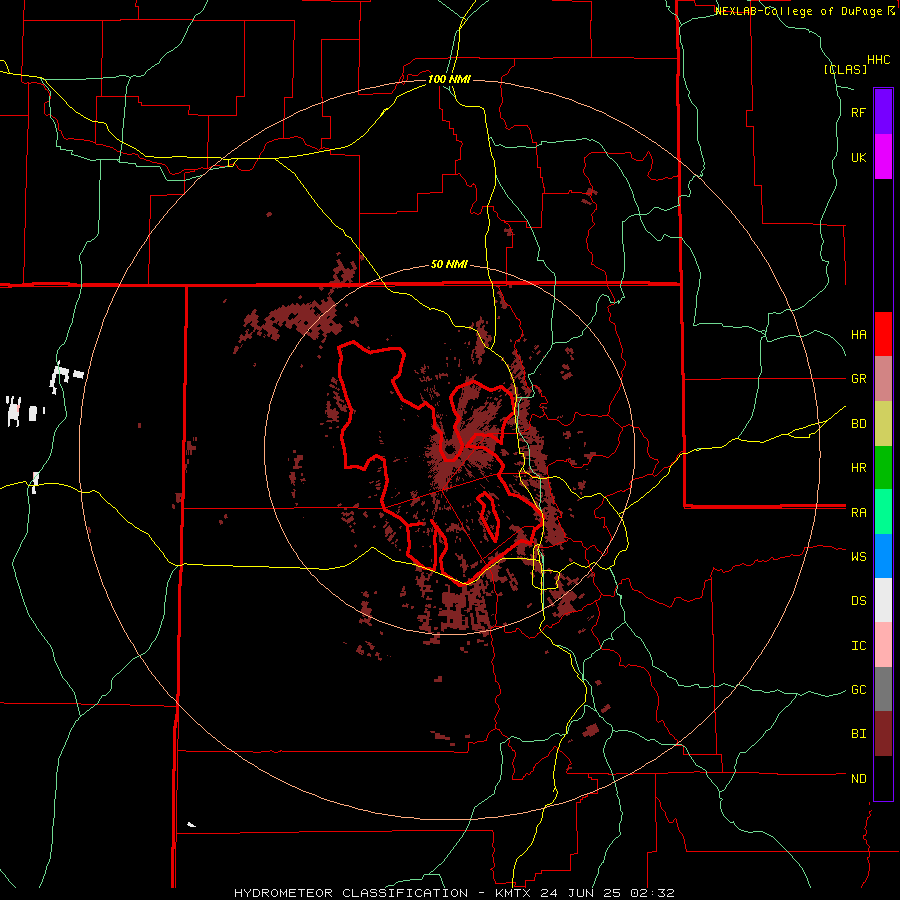The image size is (900, 900).
Task: Click the IC legend label
Action: coord(858,646)
